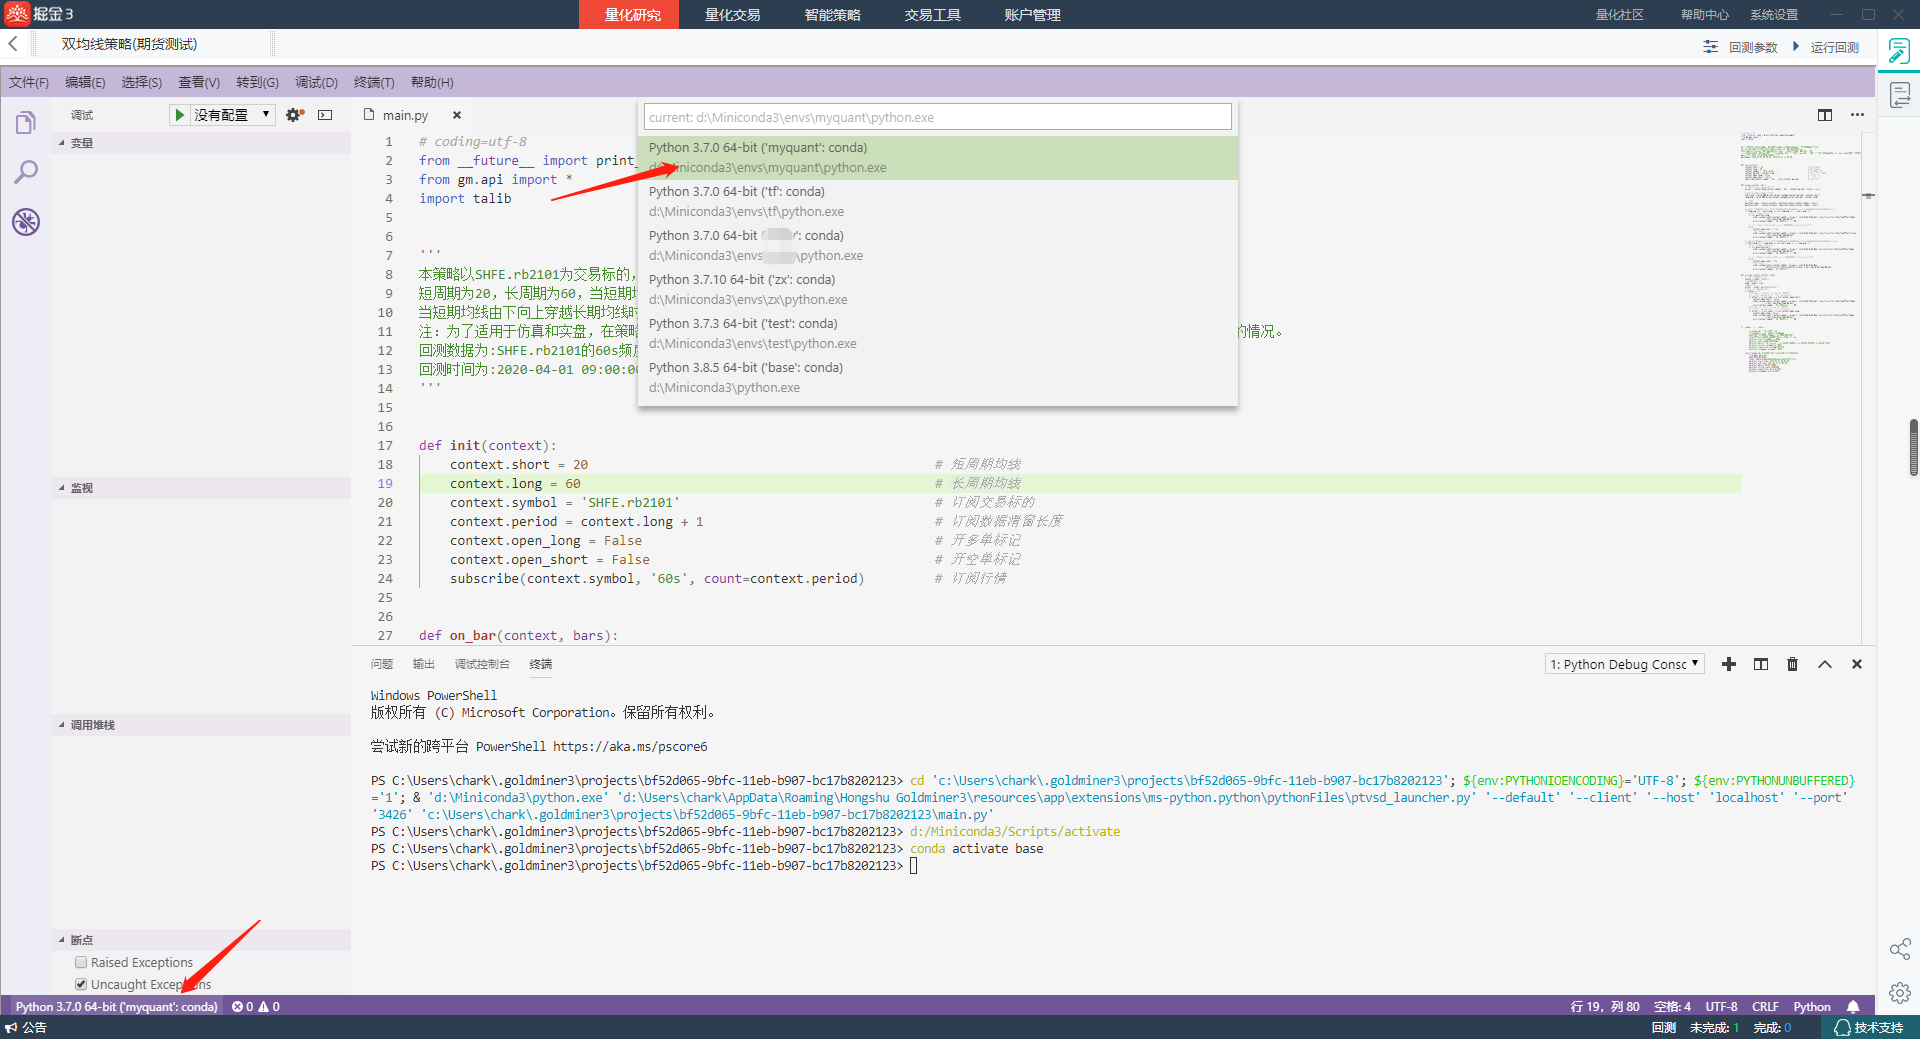Open 技术支持 tech support
This screenshot has height=1039, width=1920.
click(x=1869, y=1028)
